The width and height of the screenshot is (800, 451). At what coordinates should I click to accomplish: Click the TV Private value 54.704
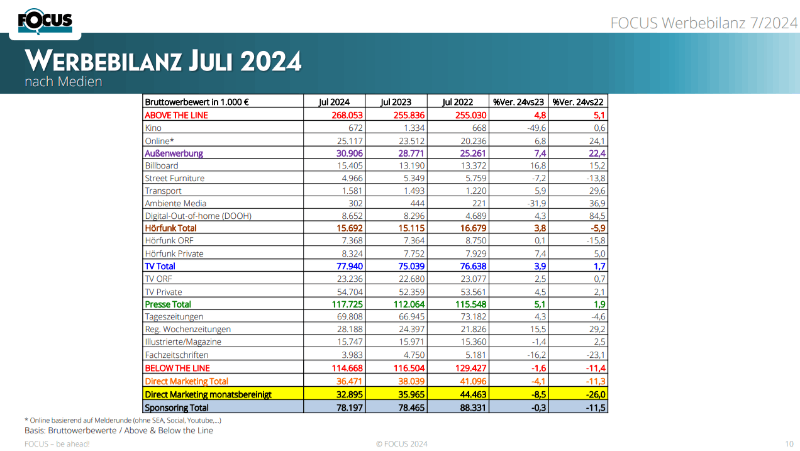(349, 292)
